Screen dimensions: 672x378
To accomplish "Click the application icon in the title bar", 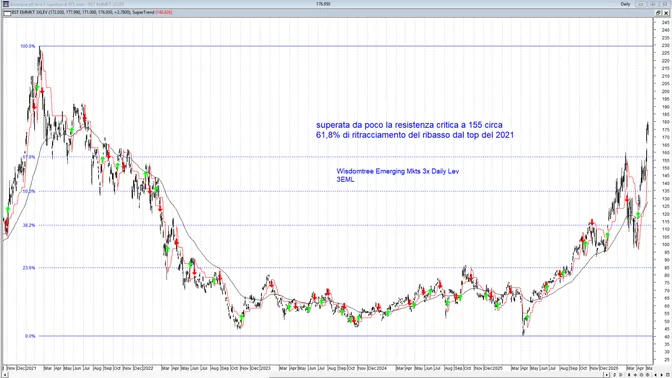I will tap(6, 4).
